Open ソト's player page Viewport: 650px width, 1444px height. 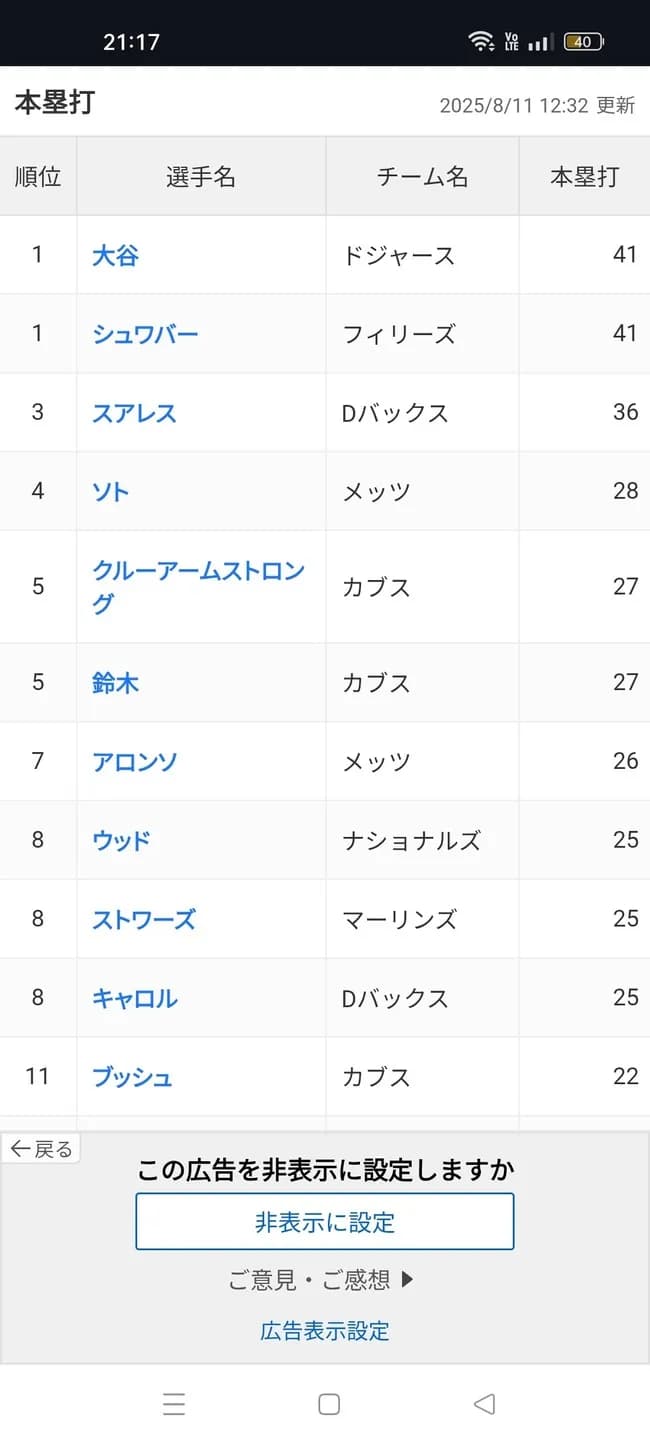tap(110, 492)
